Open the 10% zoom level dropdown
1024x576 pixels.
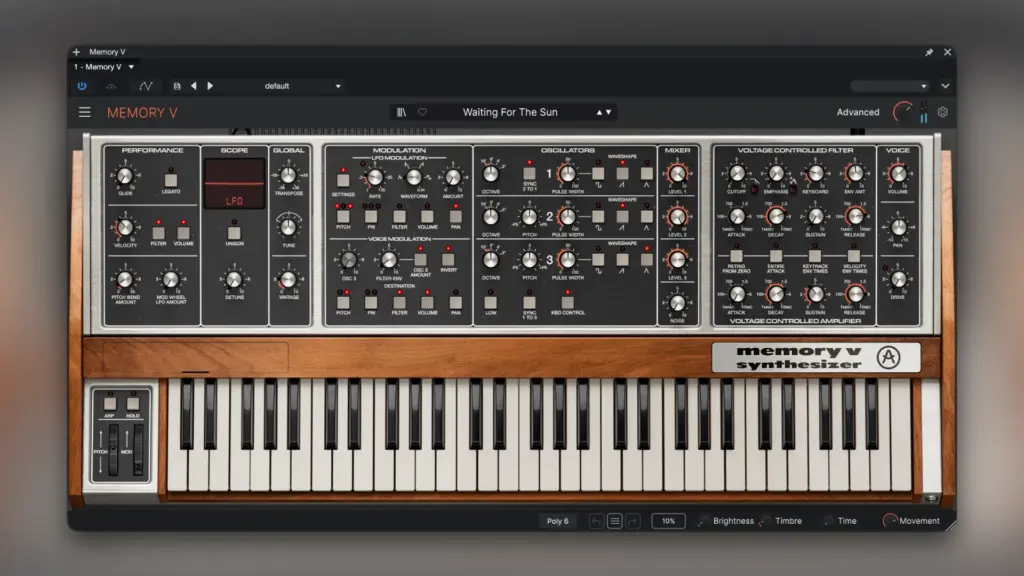pyautogui.click(x=668, y=521)
